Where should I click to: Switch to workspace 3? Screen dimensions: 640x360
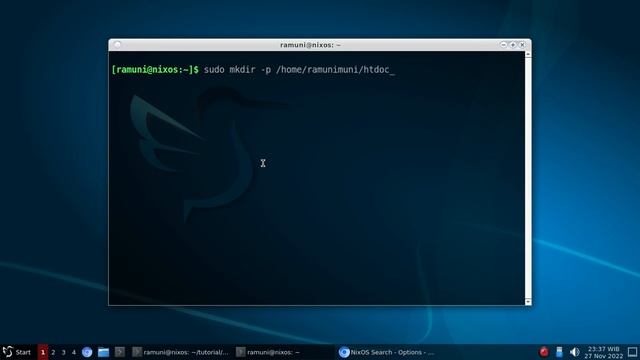tap(63, 352)
